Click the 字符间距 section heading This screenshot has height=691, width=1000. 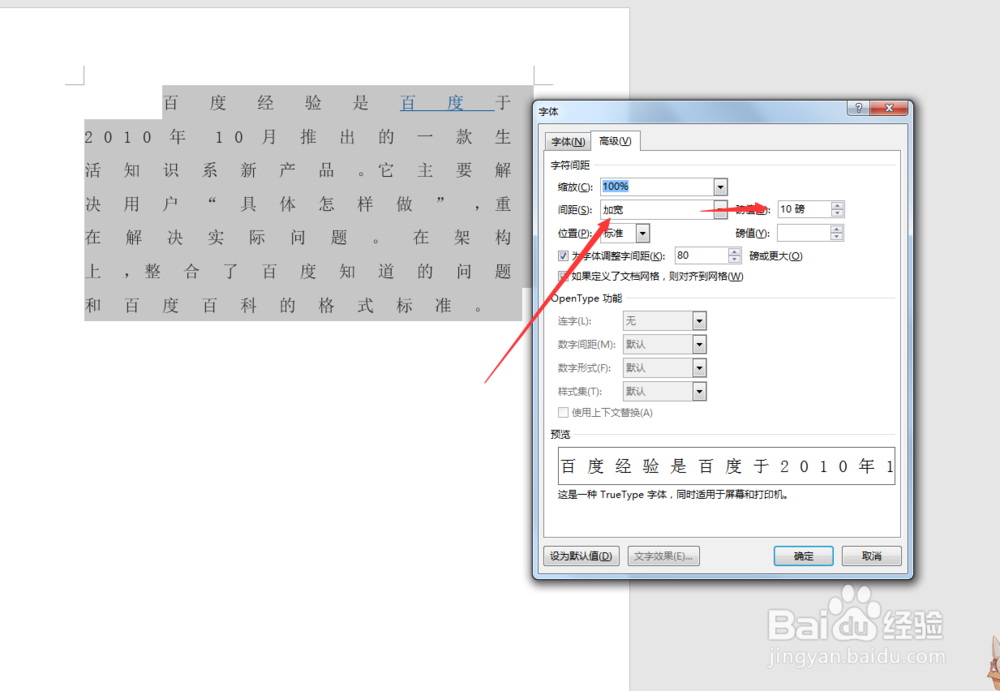coord(570,165)
